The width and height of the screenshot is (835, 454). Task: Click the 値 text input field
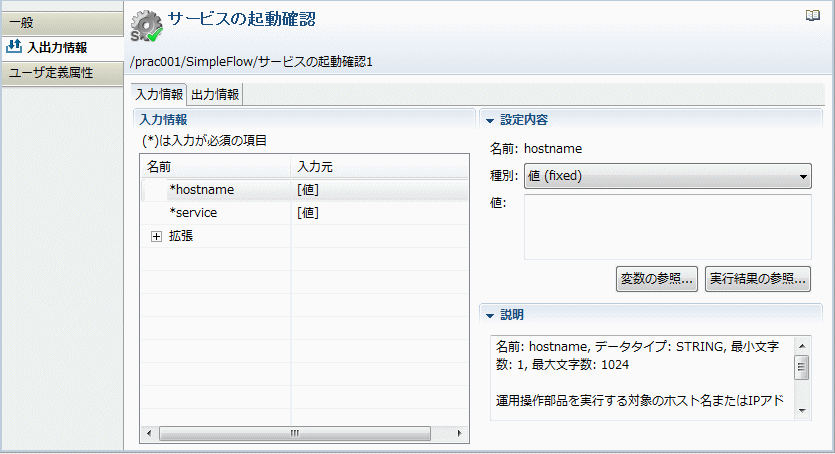pyautogui.click(x=668, y=227)
